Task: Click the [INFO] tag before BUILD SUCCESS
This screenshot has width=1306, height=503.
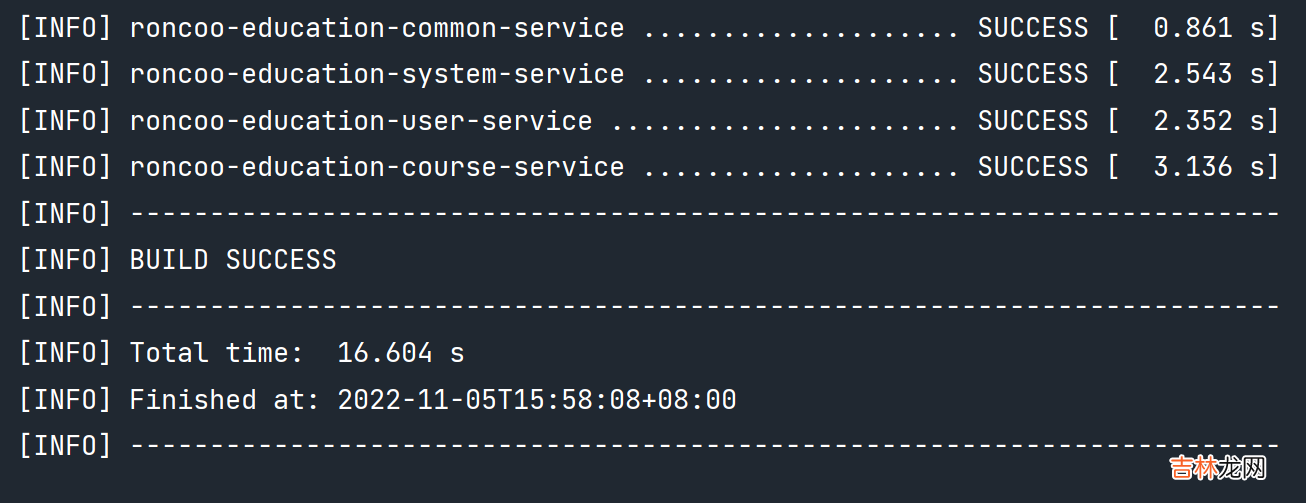Action: click(x=65, y=260)
